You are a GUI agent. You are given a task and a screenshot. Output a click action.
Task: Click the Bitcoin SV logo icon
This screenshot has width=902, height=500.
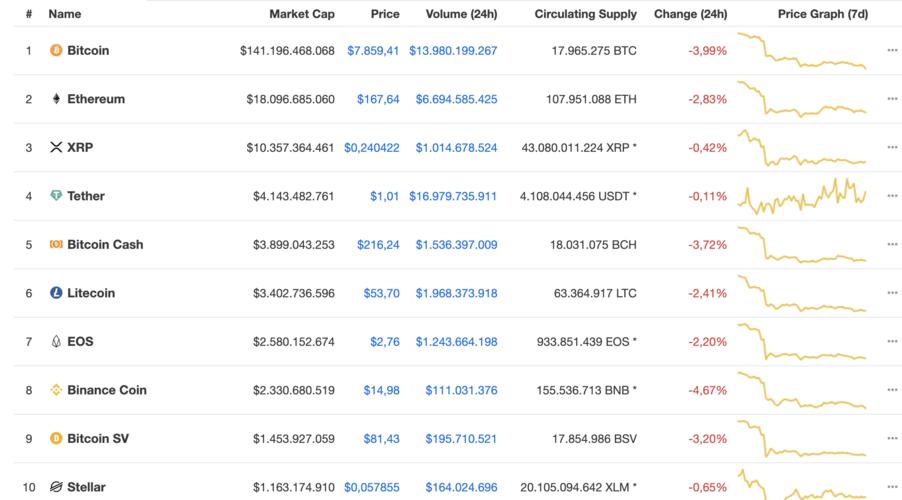coord(56,438)
